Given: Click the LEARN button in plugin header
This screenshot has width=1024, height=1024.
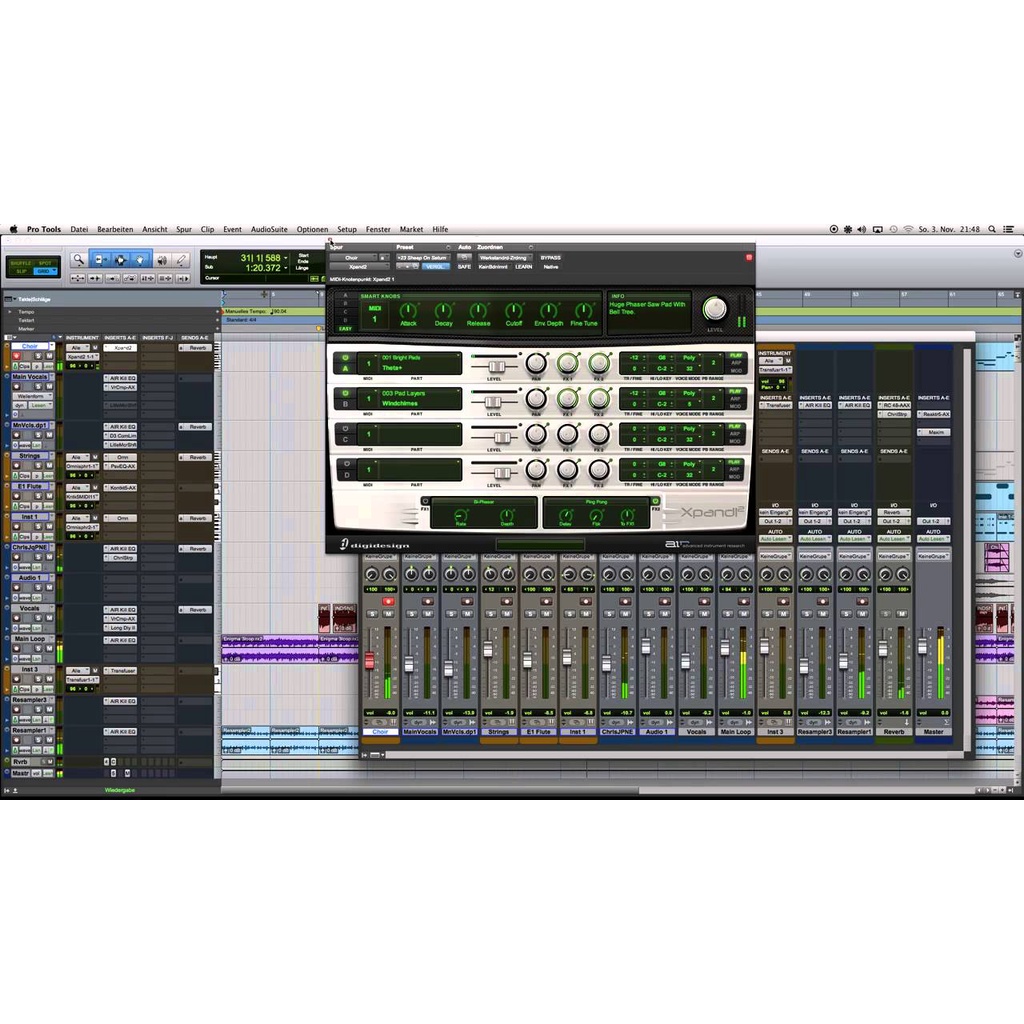Looking at the screenshot, I should (x=523, y=267).
